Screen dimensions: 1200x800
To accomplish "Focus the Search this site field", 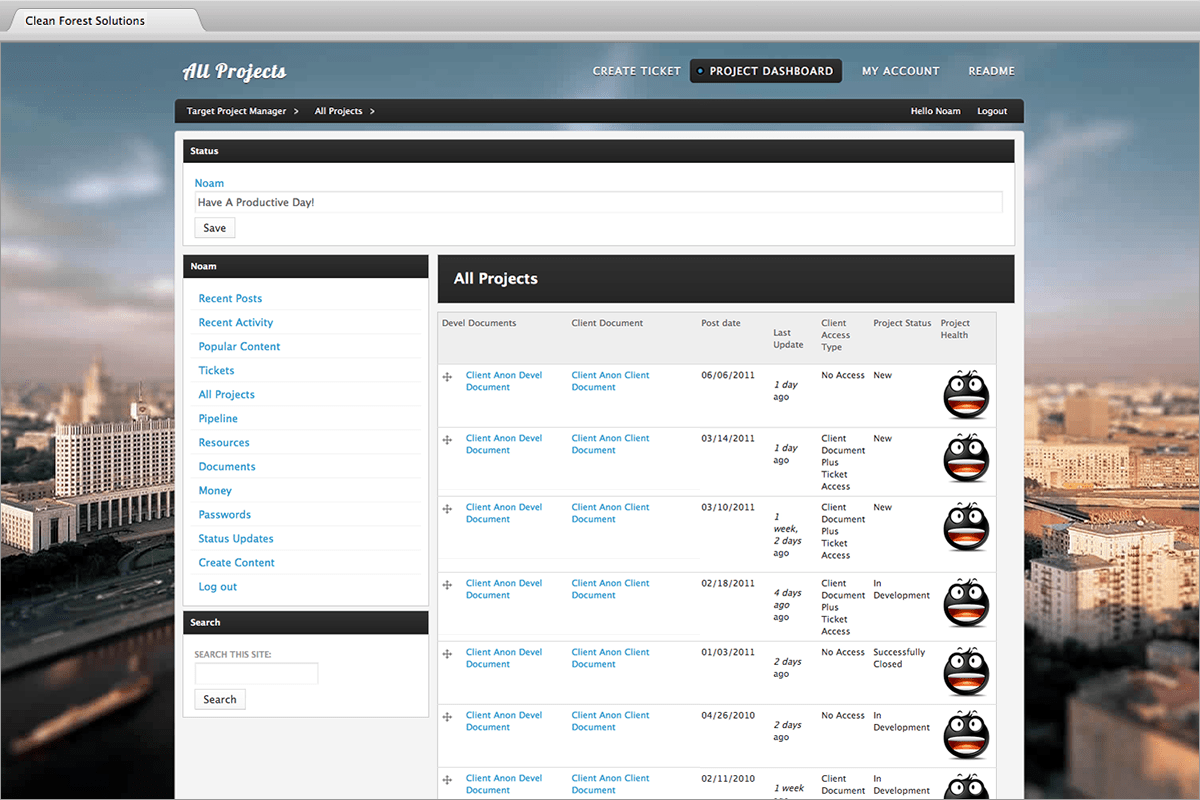I will click(256, 674).
